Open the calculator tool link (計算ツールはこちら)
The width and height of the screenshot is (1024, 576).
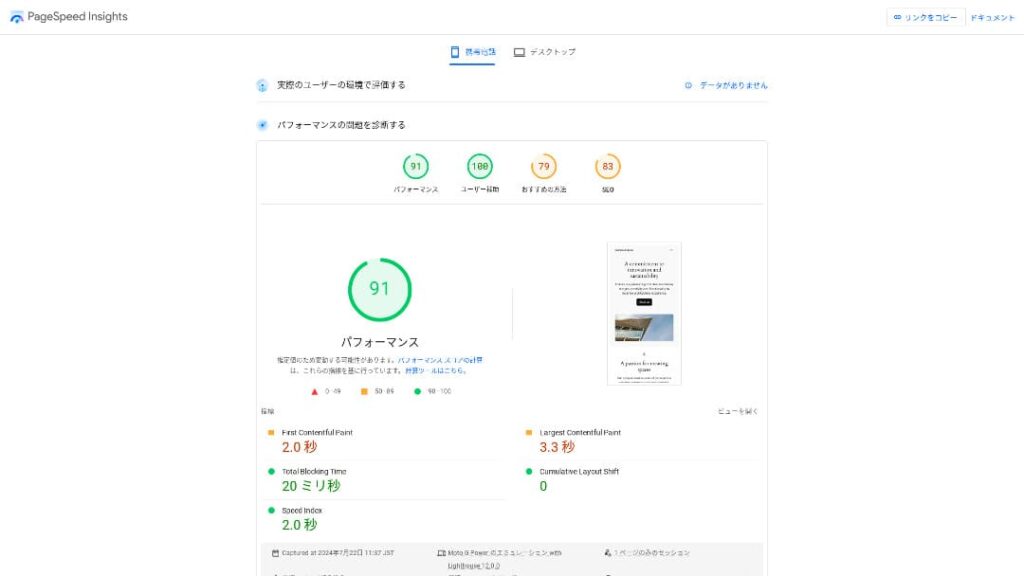point(435,370)
